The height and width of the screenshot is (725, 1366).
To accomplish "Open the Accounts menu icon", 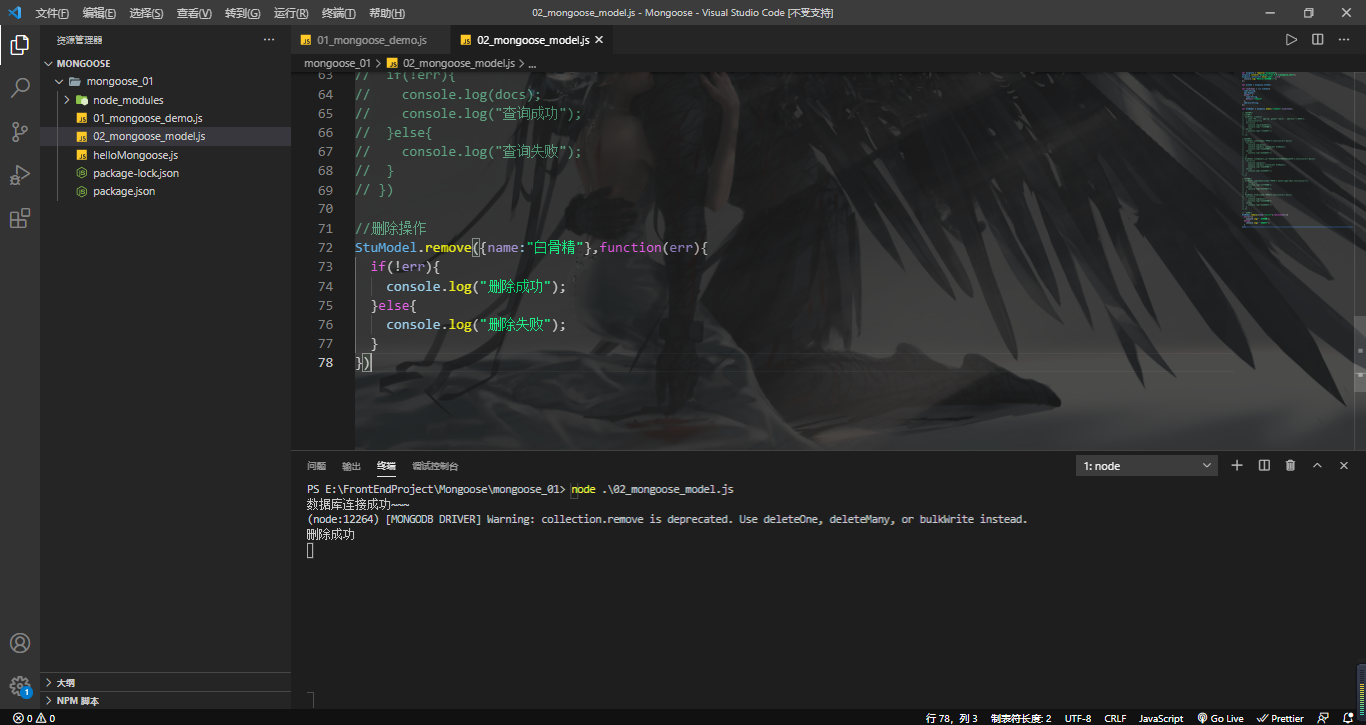I will tap(19, 643).
